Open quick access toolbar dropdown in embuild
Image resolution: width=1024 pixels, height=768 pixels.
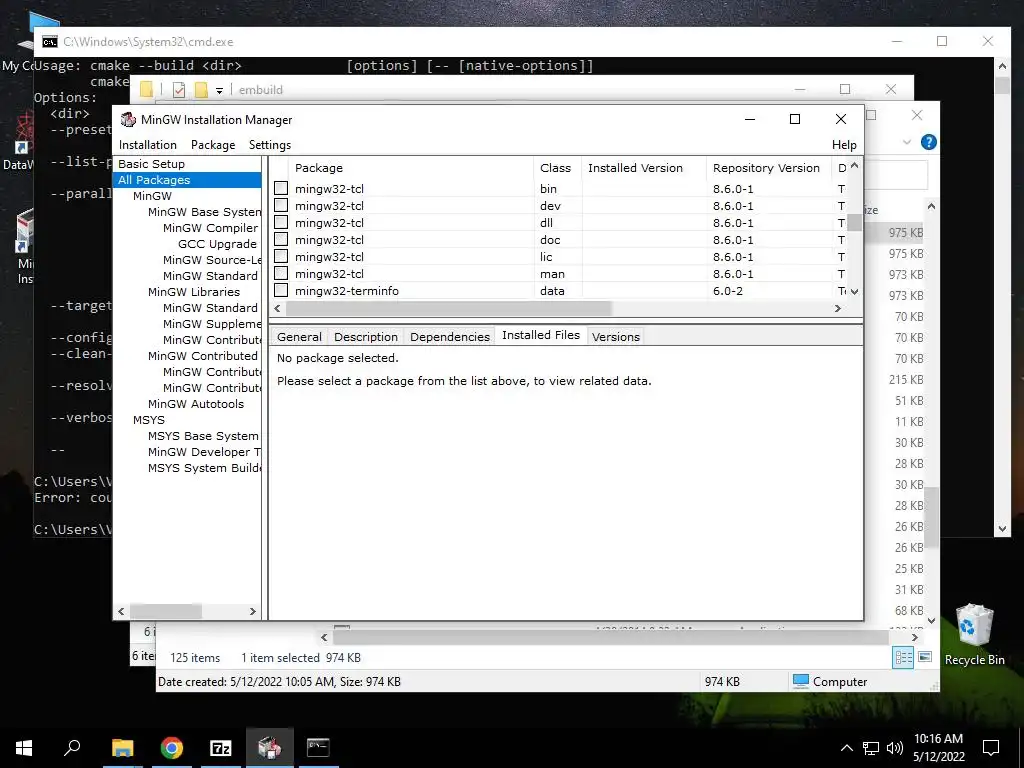click(219, 91)
